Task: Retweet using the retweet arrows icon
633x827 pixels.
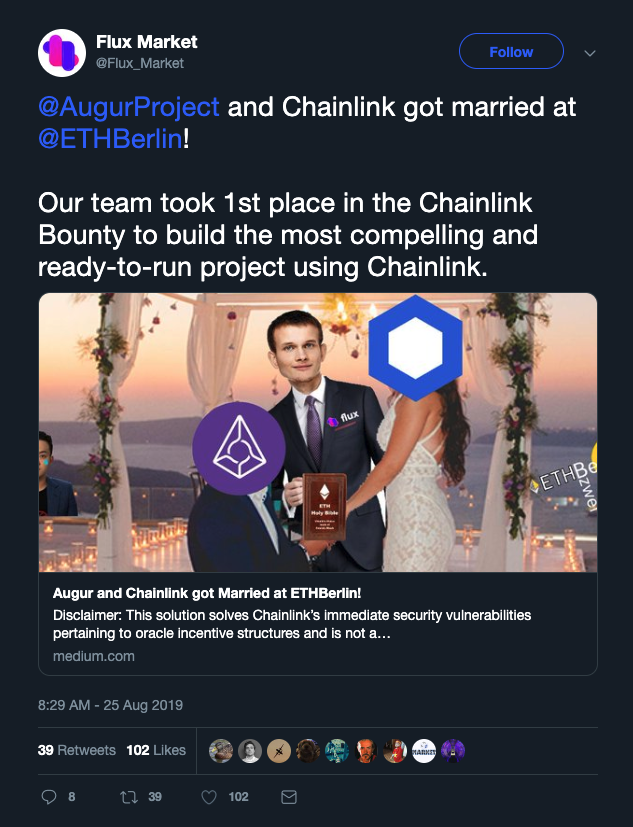Action: (129, 796)
